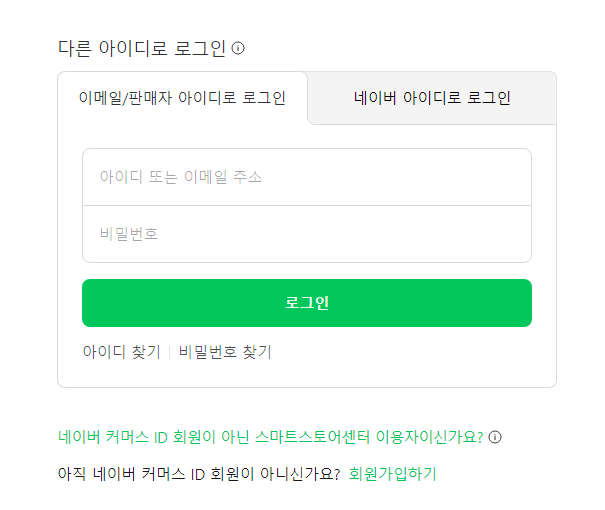This screenshot has width=605, height=510.
Task: Place cursor in the ID or email box
Action: click(306, 177)
